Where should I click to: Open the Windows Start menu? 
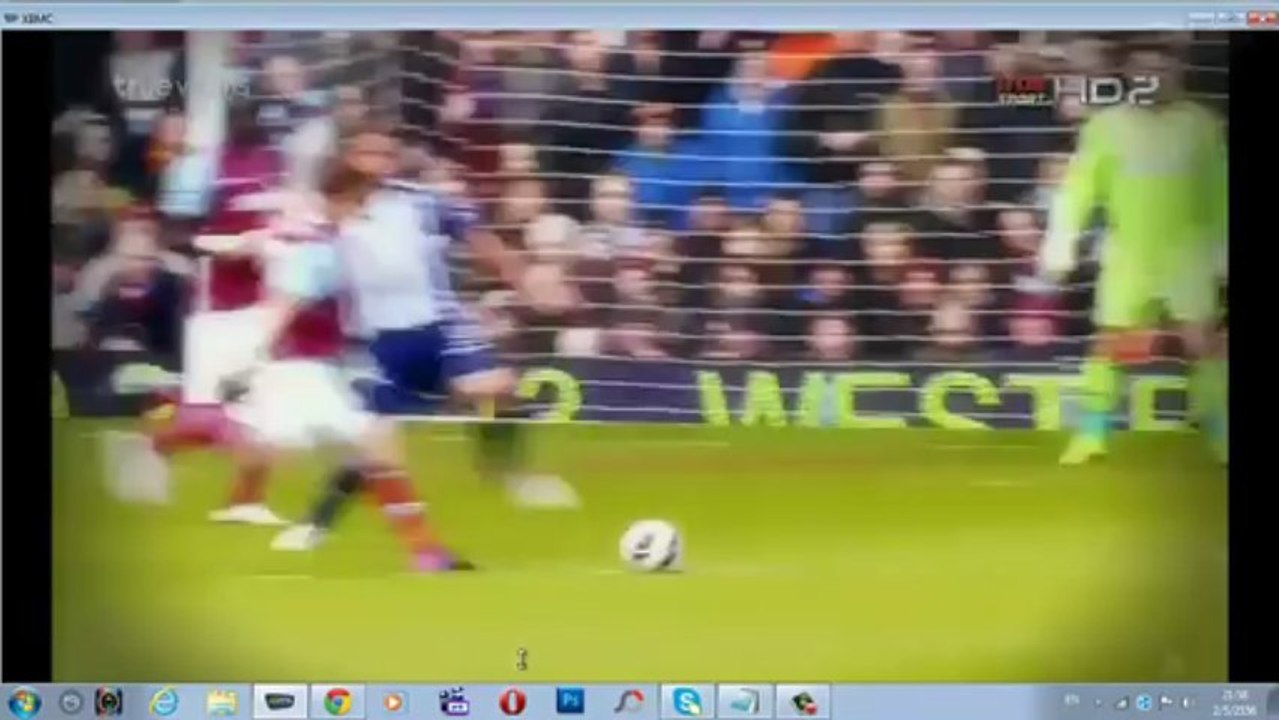[23, 702]
